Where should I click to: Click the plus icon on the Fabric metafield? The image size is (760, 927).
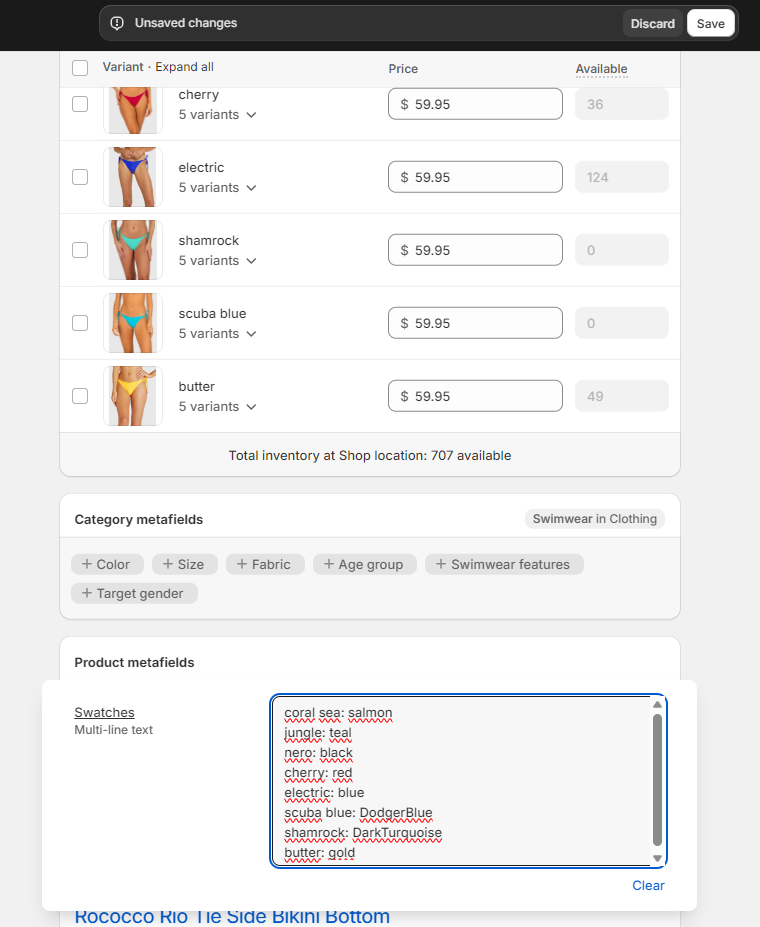pos(242,564)
